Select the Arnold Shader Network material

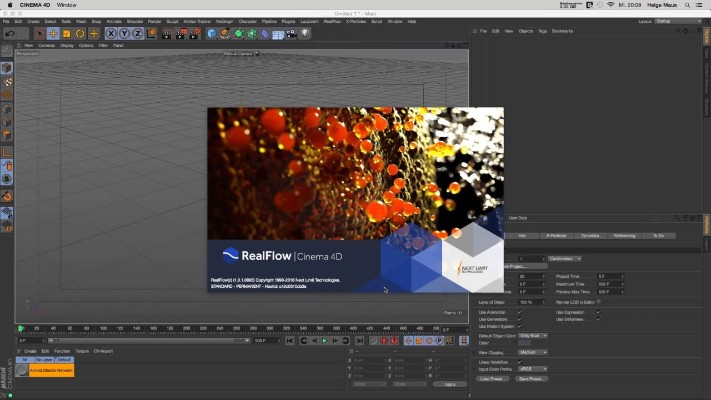(45, 371)
